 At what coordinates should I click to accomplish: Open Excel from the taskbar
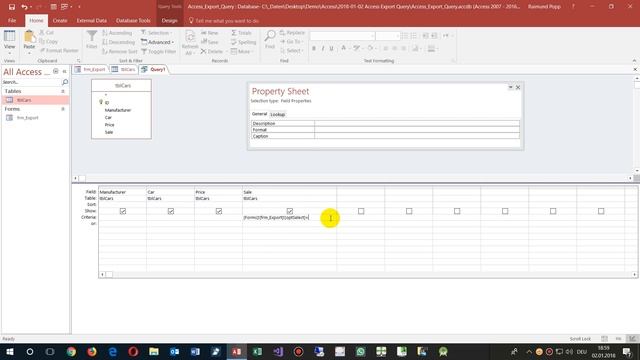click(257, 351)
